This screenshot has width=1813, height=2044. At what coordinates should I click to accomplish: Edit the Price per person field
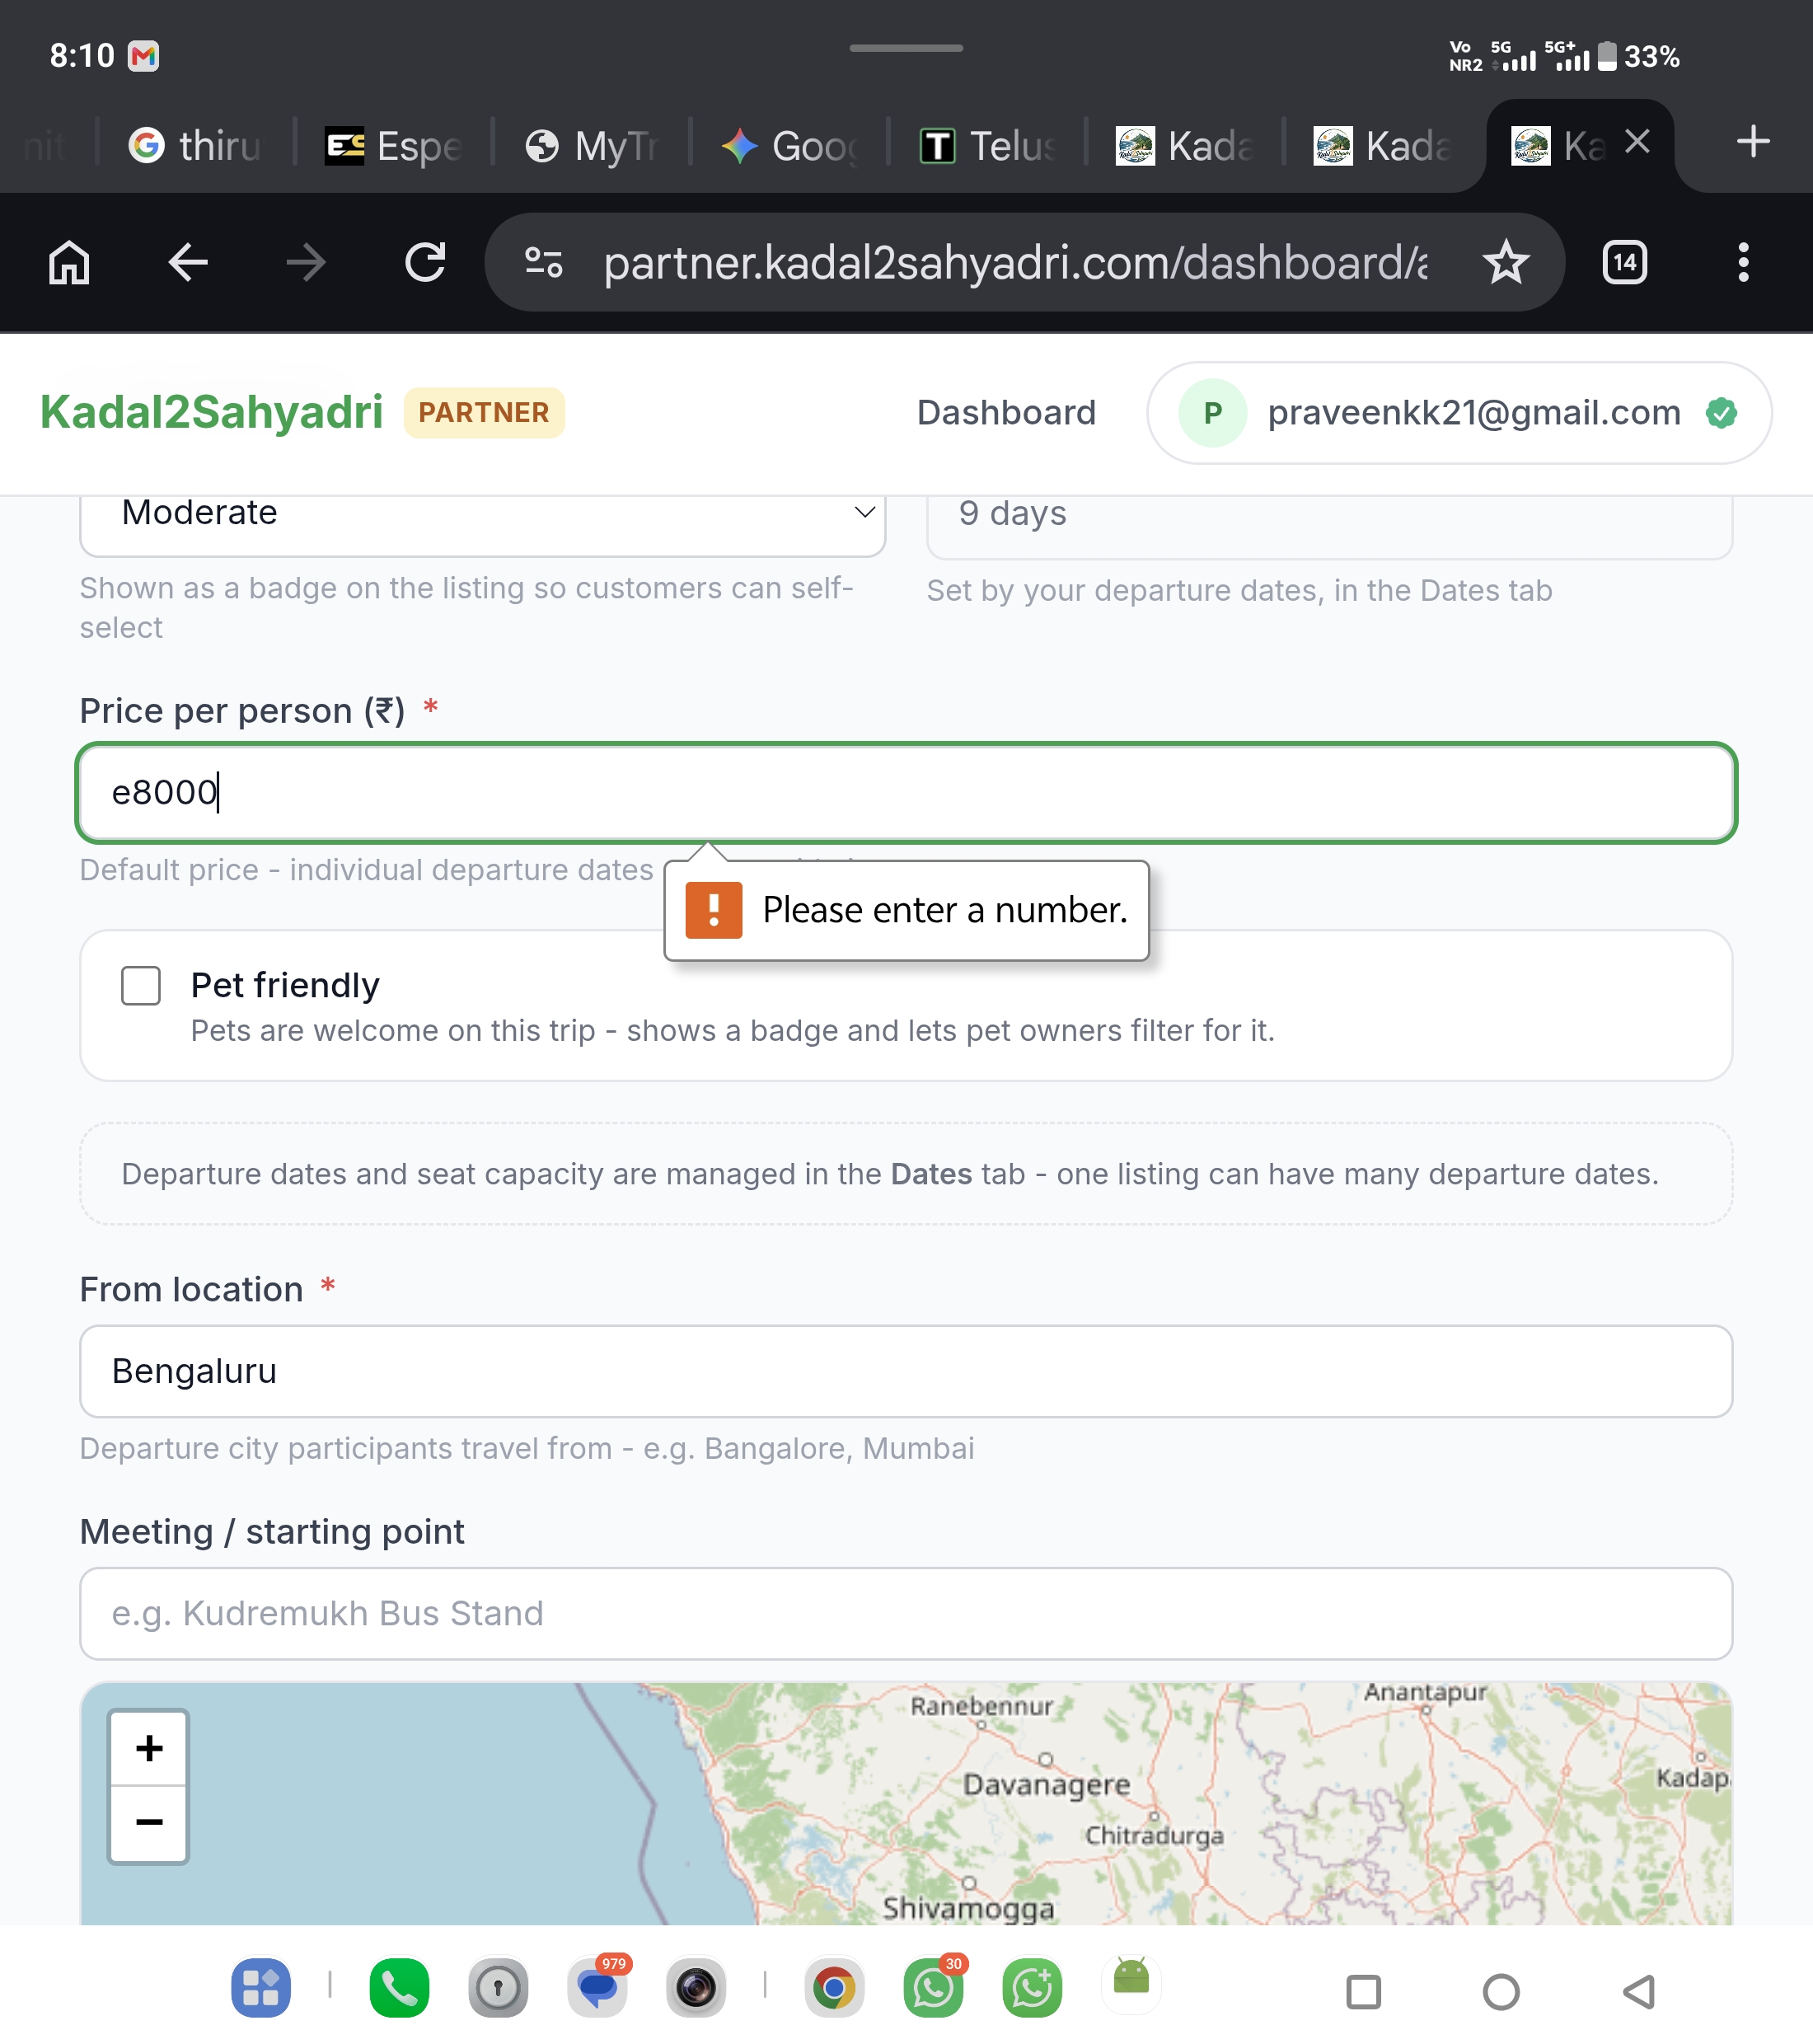[906, 793]
